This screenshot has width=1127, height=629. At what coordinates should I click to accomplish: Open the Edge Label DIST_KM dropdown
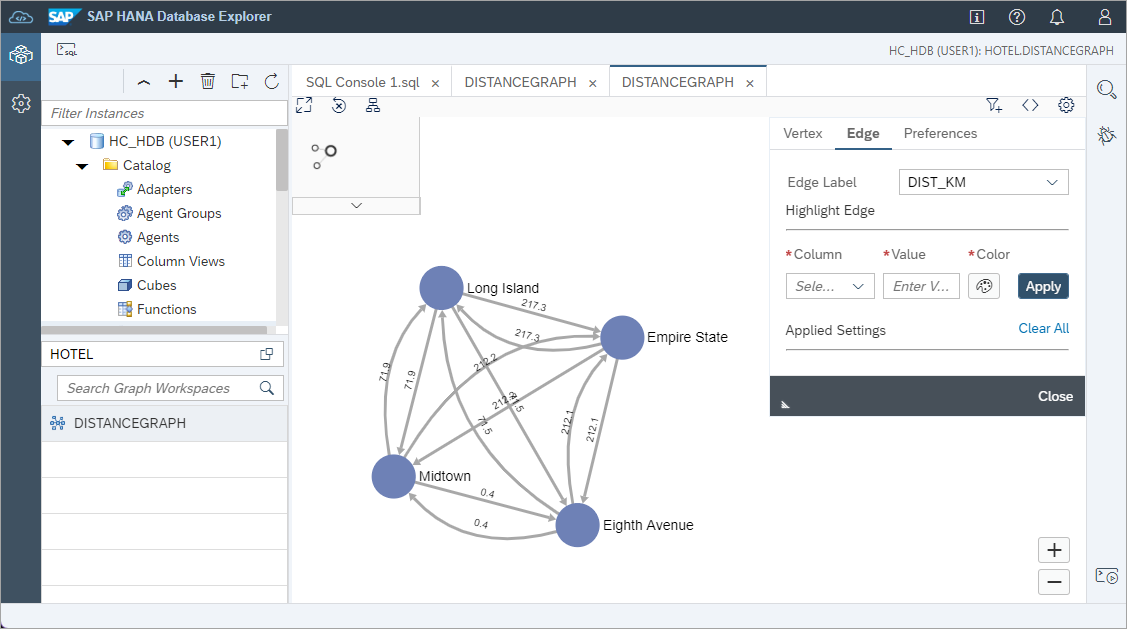[983, 182]
